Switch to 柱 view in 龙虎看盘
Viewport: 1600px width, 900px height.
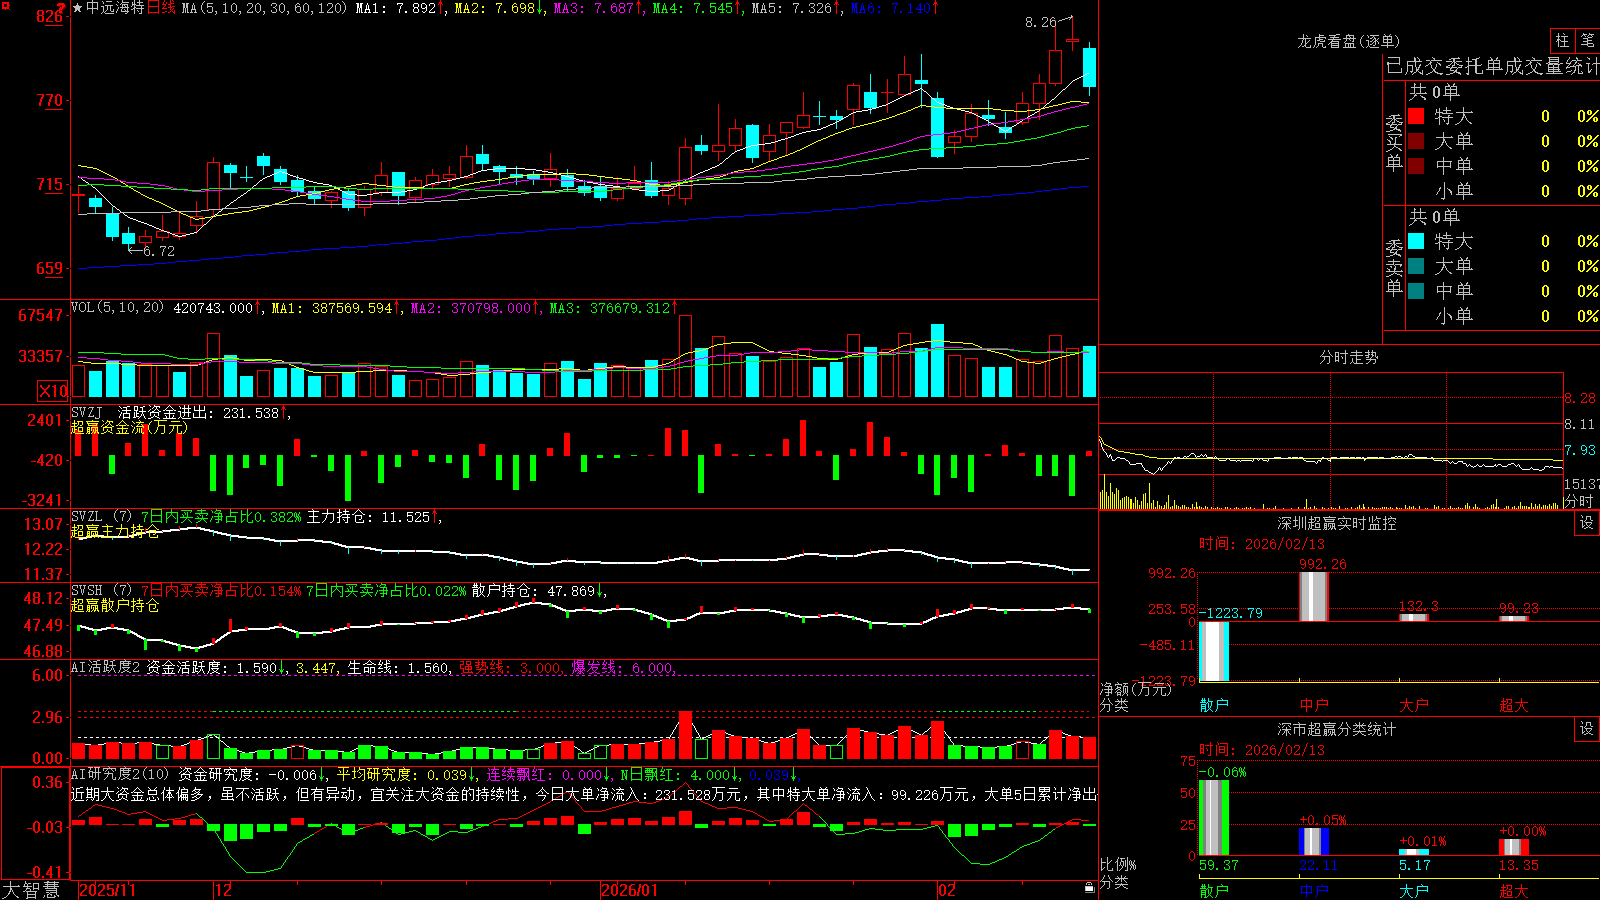[1562, 40]
